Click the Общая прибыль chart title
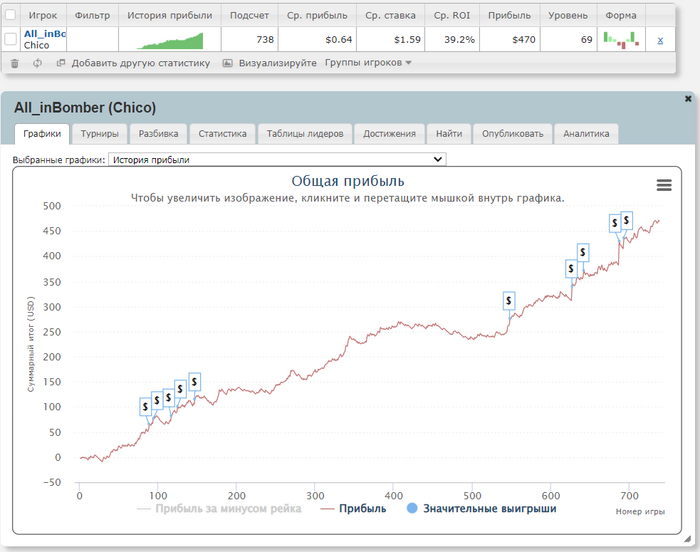Viewport: 700px width, 552px height. (x=348, y=181)
